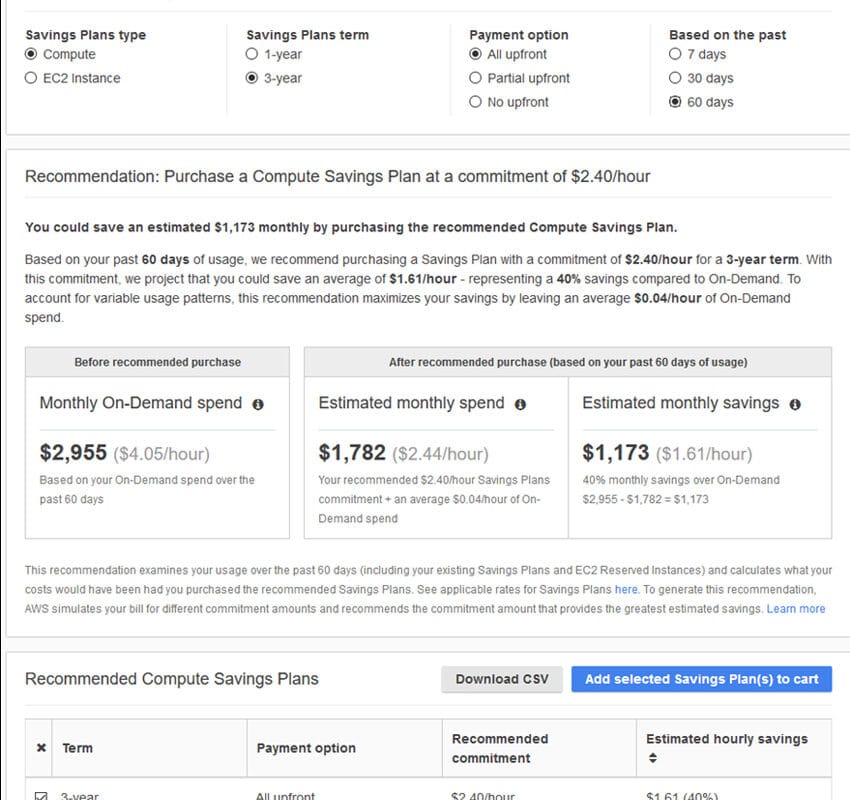Click the 'After recommended purchase' header
This screenshot has height=800, width=850.
pos(568,362)
